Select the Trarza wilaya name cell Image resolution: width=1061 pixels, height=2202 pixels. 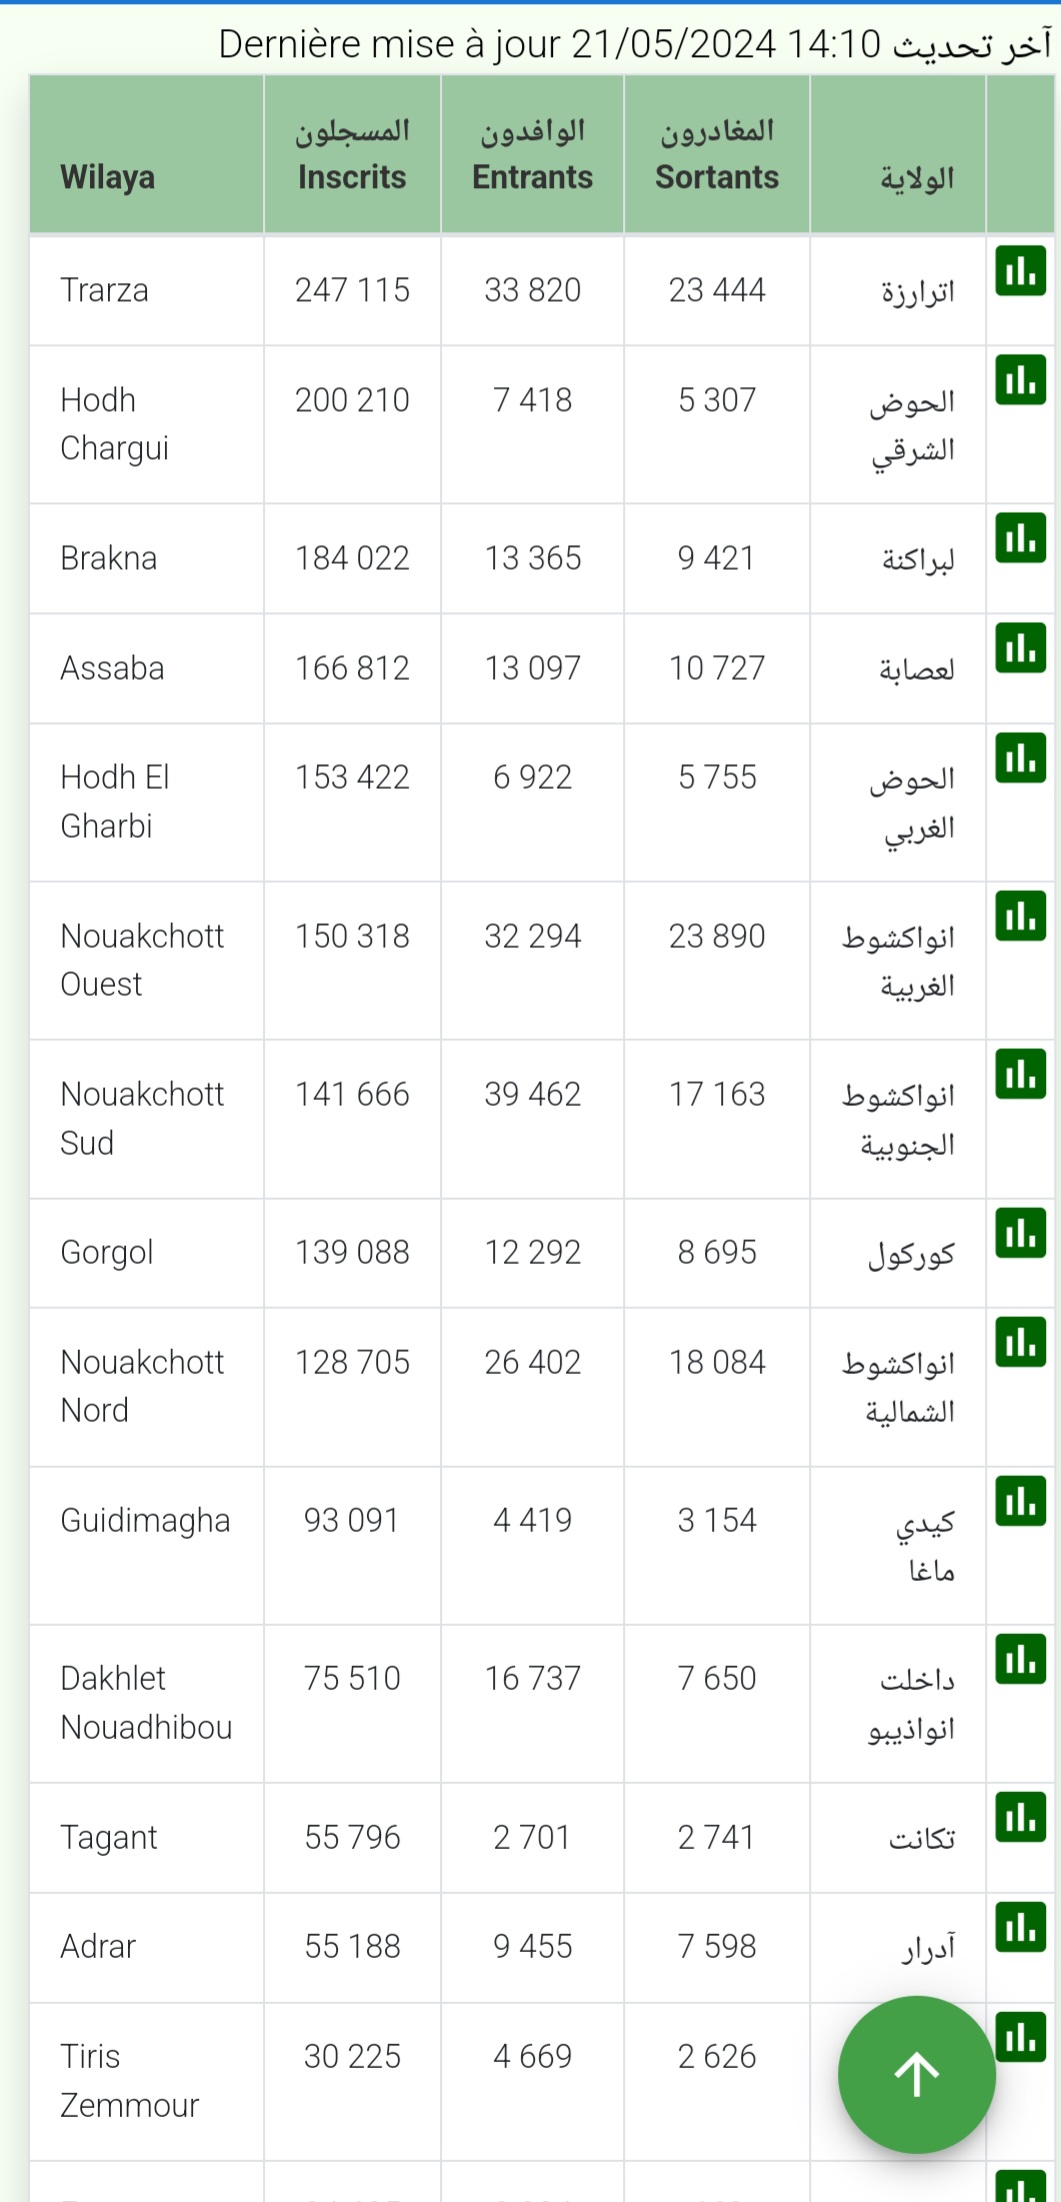[105, 290]
